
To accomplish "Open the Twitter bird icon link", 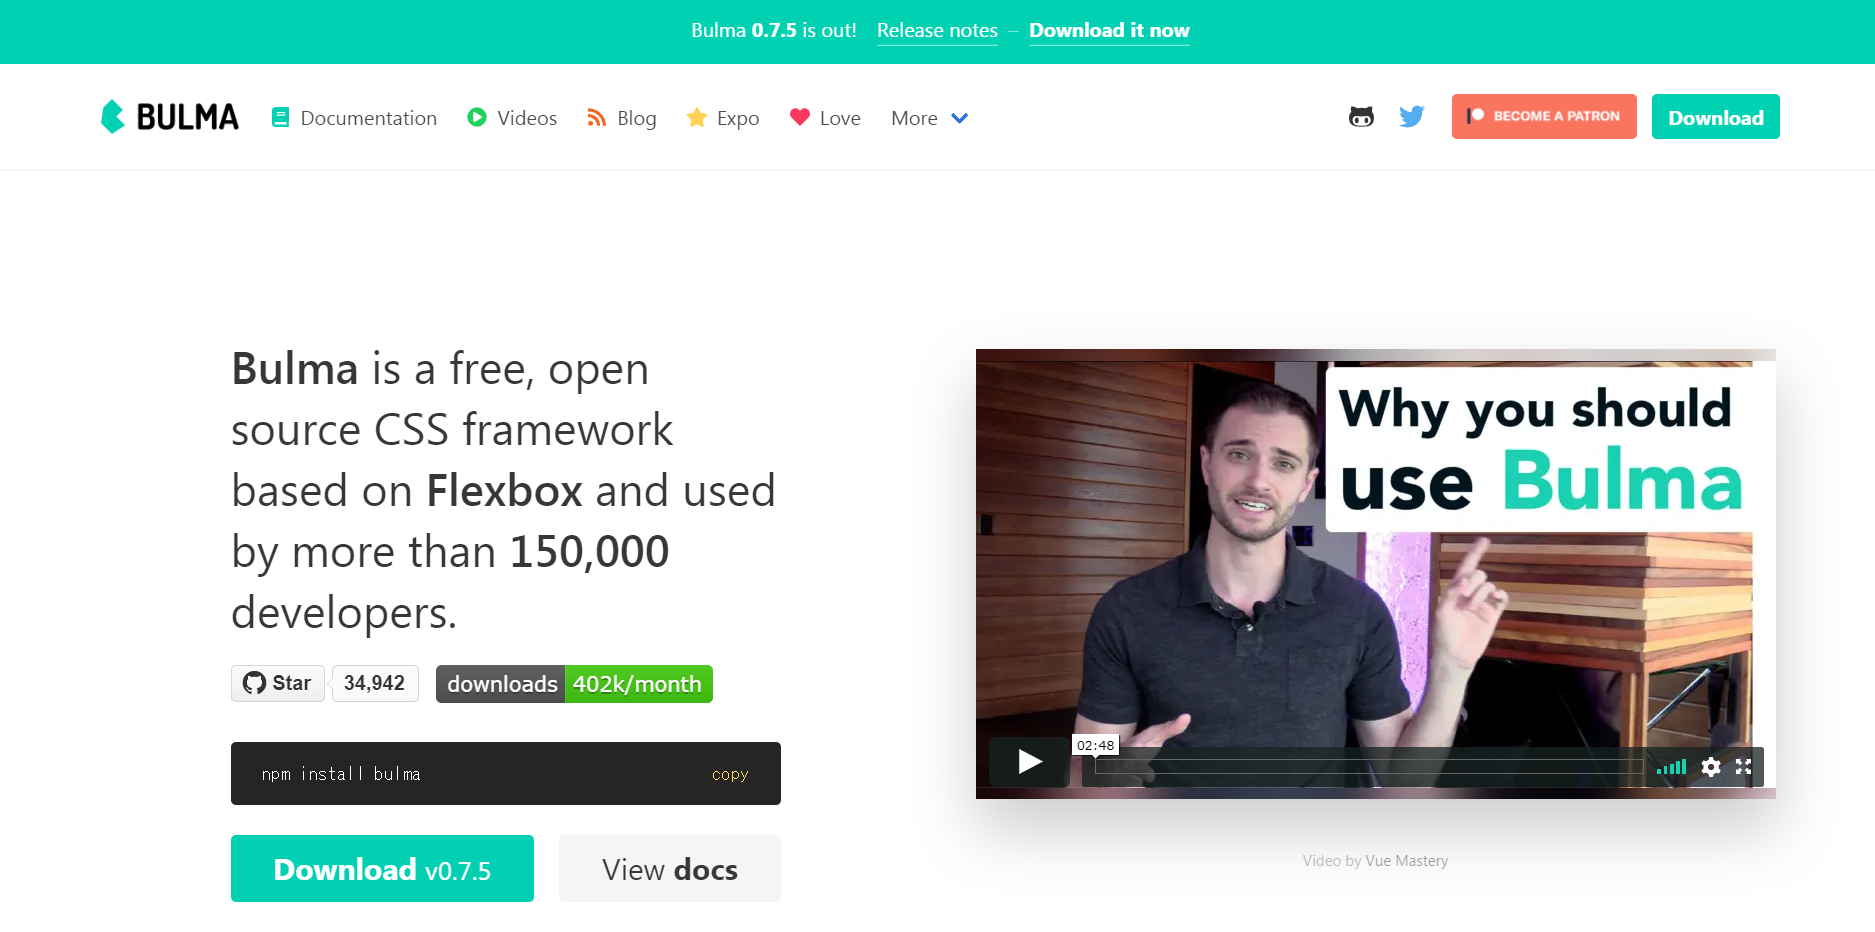I will click(1412, 117).
